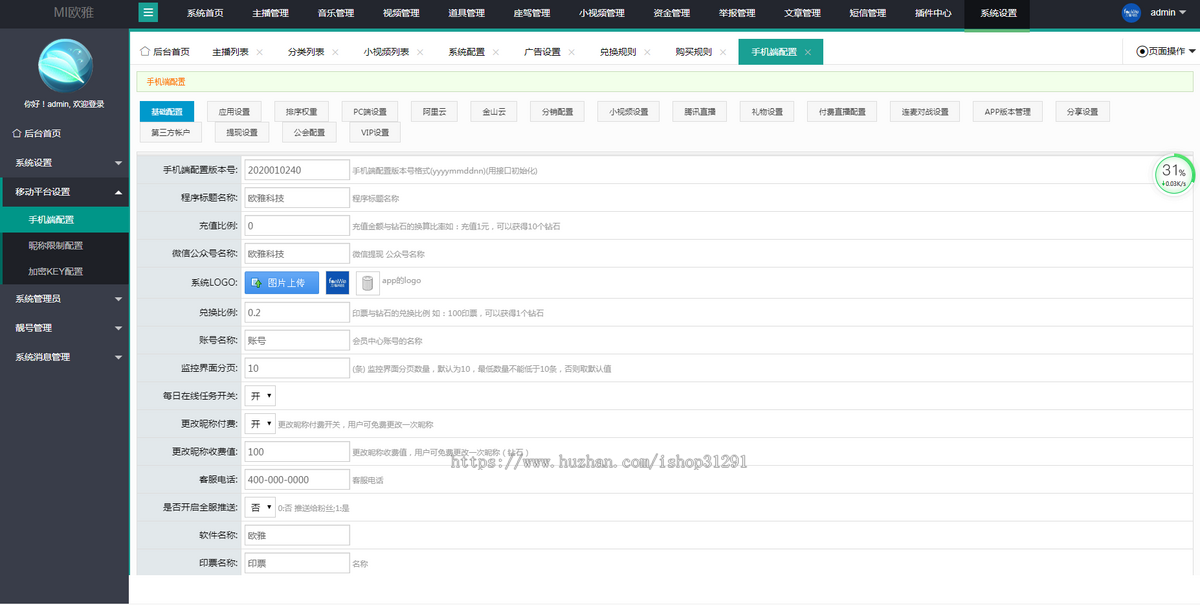
Task: Close the 购买规则 tab
Action: click(x=722, y=52)
